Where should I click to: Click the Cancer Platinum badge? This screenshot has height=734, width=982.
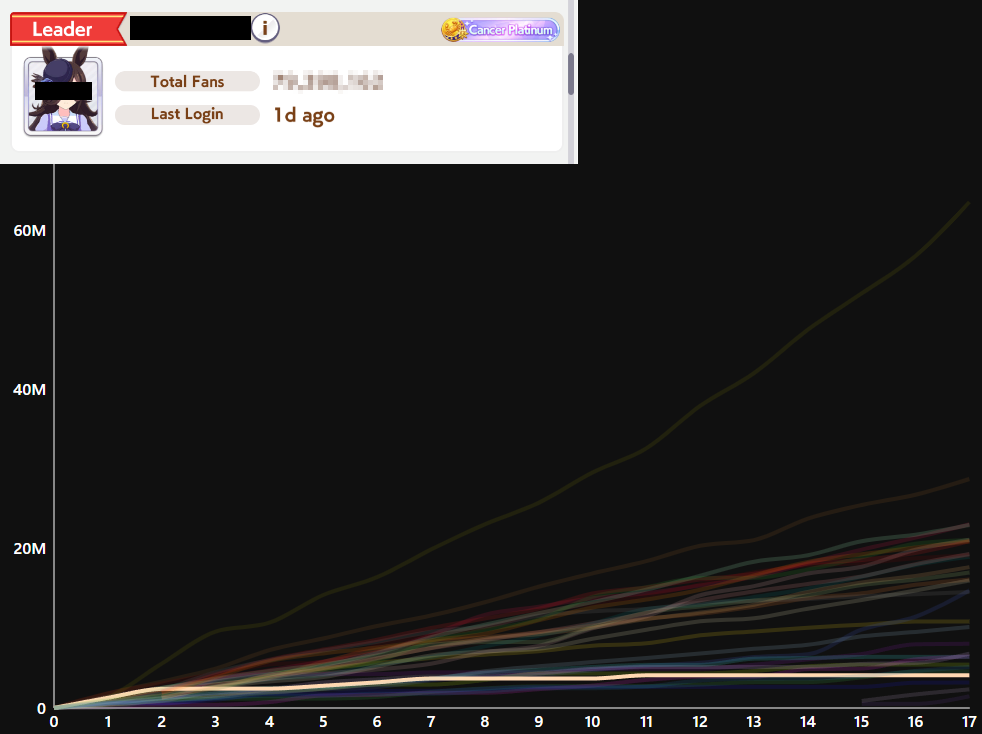pos(500,29)
